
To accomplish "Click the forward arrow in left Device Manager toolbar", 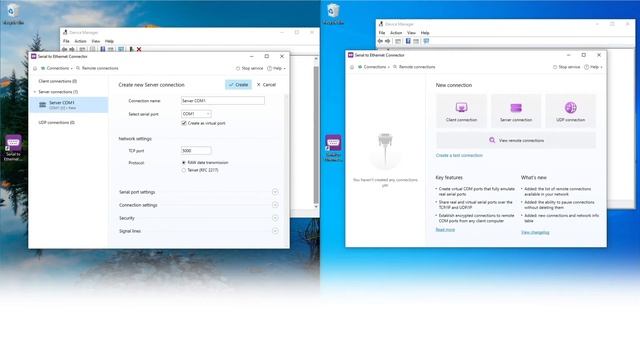I will click(72, 49).
